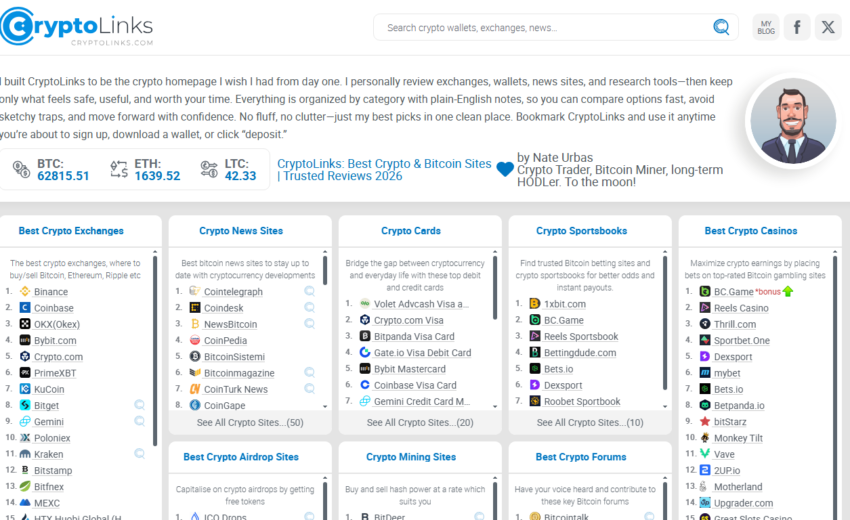Open review bubble next to Gemini exchange
The image size is (850, 520).
click(140, 421)
